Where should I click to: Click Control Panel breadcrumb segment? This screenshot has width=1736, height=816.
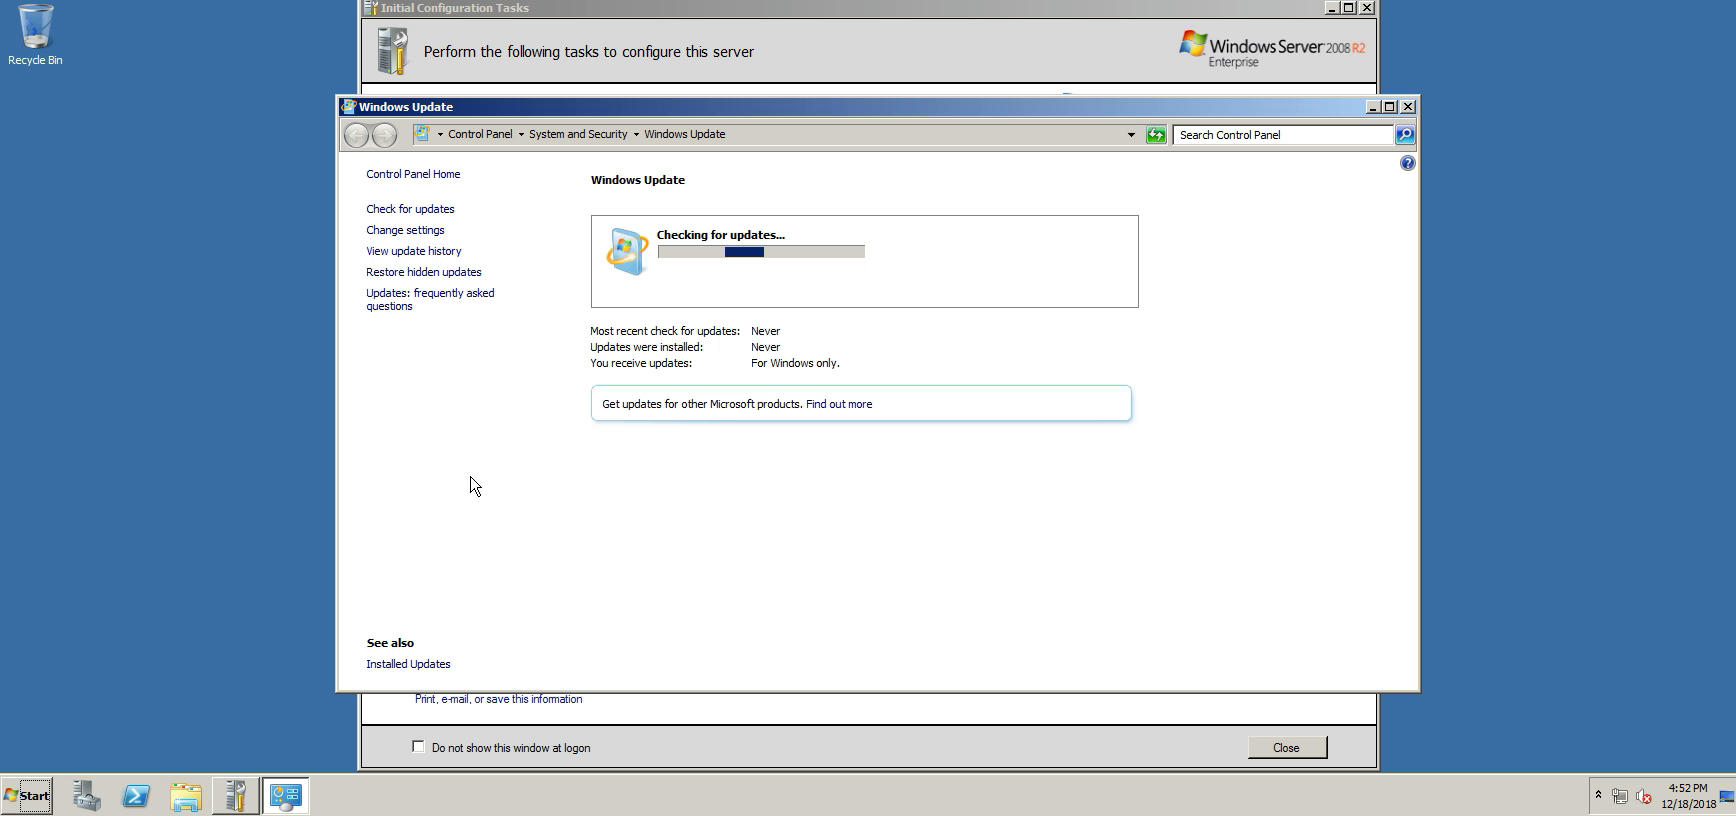click(480, 134)
